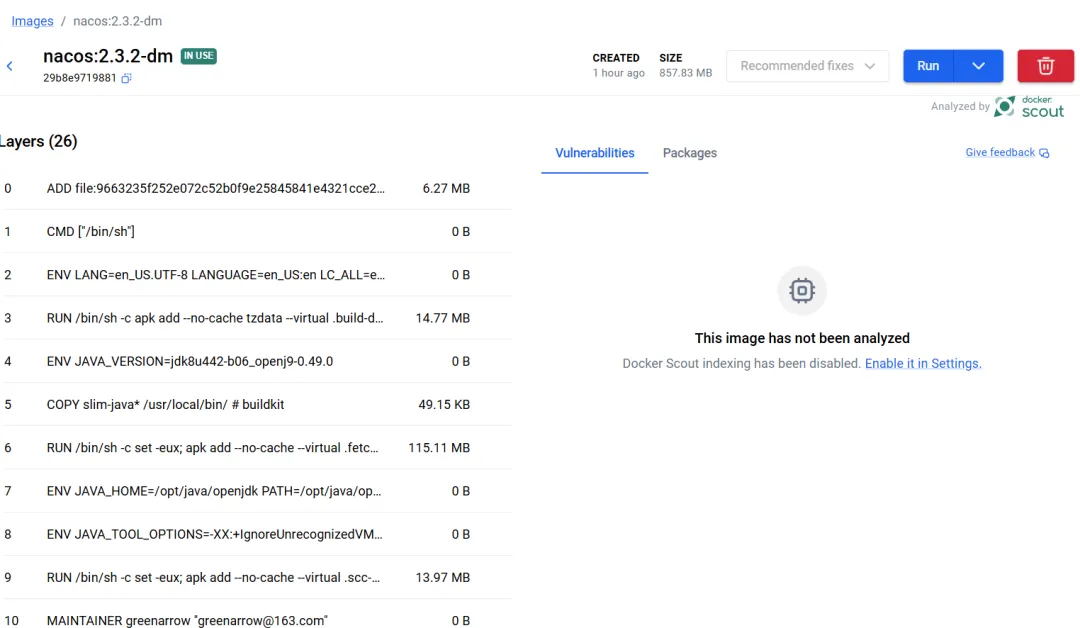This screenshot has width=1080, height=628.
Task: Click the 6.27 MB layer size
Action: pos(446,189)
